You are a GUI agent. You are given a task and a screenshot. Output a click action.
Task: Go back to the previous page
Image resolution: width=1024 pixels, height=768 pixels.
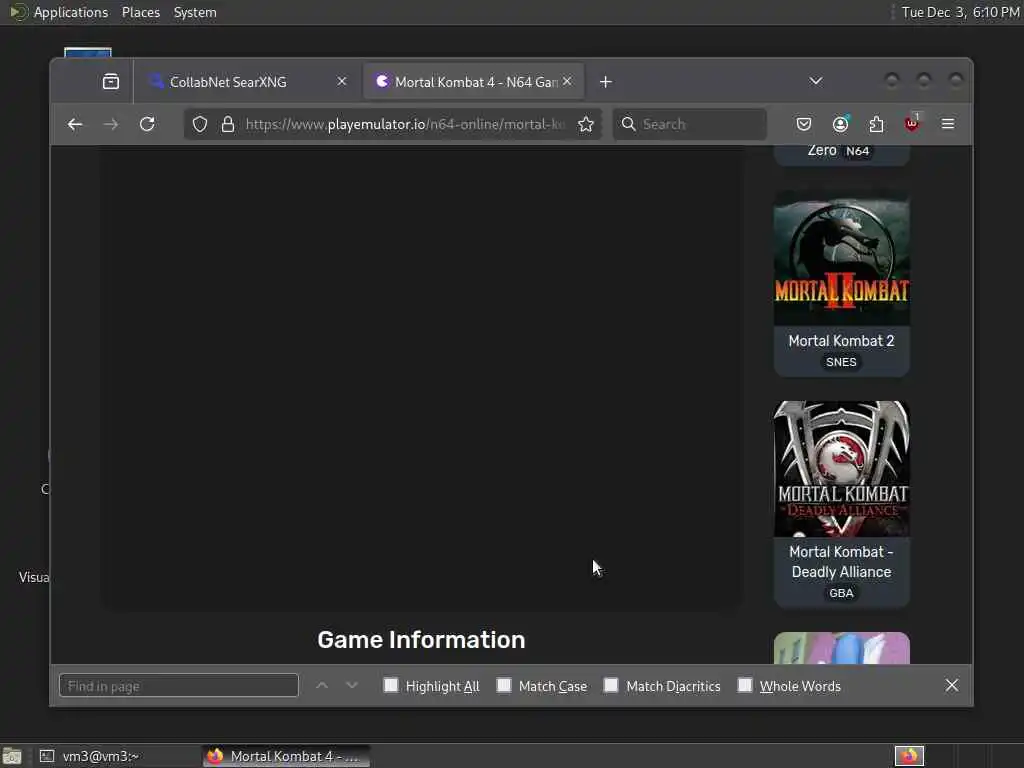coord(75,124)
